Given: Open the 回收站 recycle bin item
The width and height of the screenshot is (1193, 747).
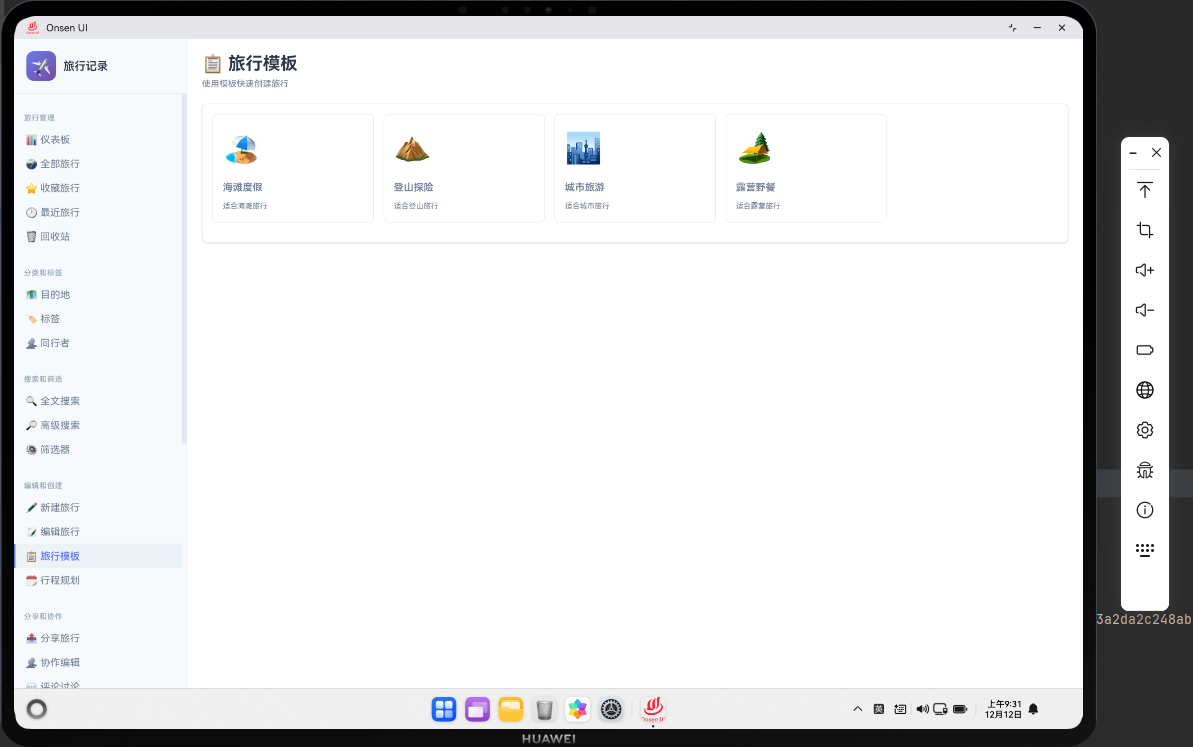Looking at the screenshot, I should pos(98,237).
